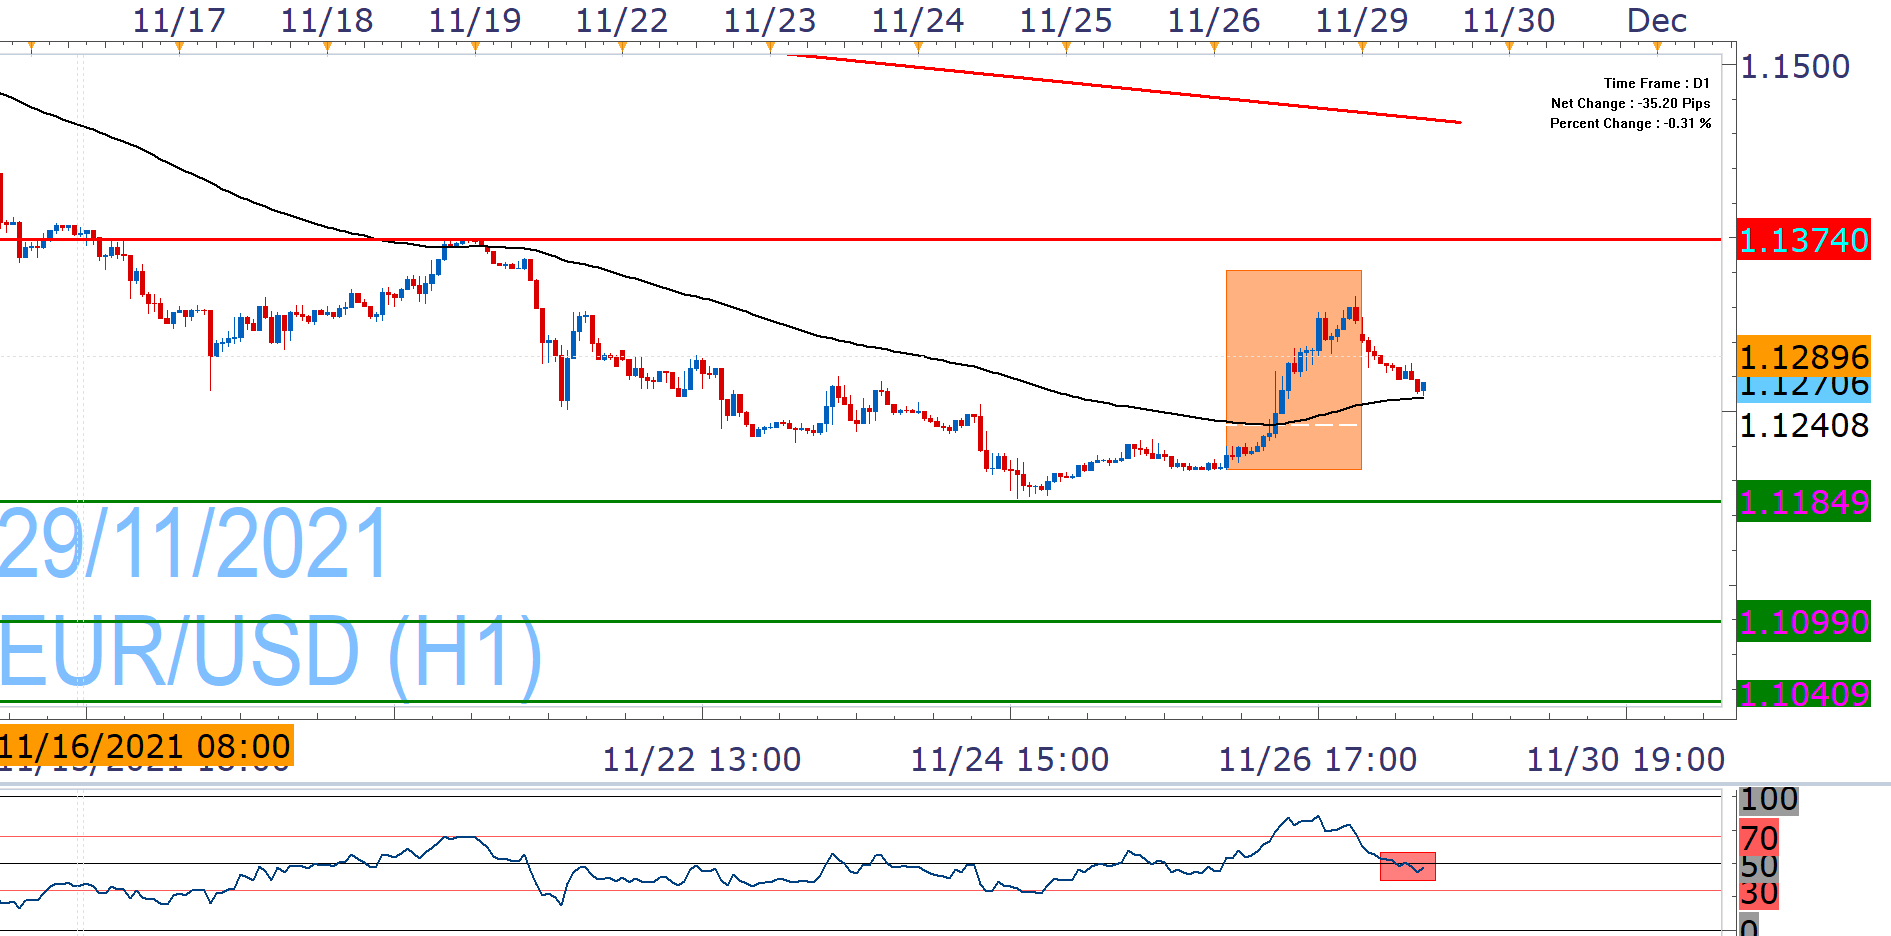Click the RSI 70 overbought level label
Image resolution: width=1891 pixels, height=936 pixels.
click(1759, 838)
